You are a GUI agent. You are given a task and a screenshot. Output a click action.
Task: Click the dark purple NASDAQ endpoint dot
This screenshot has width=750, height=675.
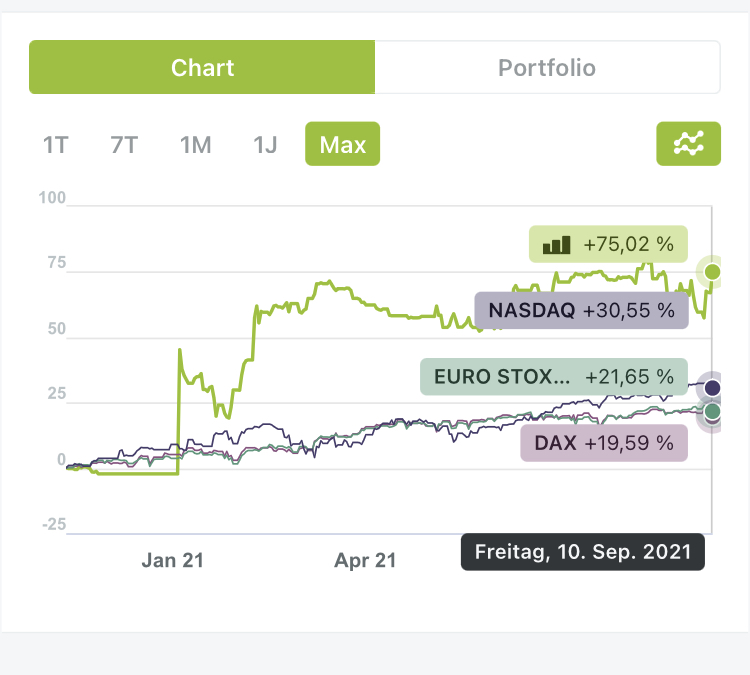click(712, 387)
